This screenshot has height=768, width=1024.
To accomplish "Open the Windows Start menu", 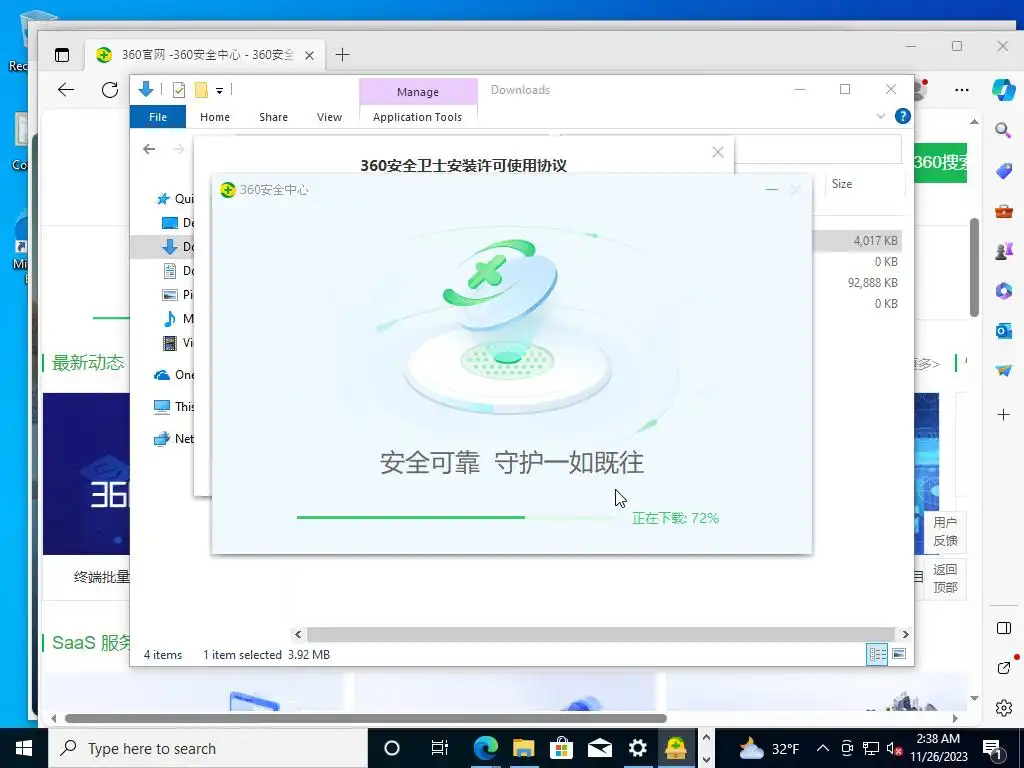I will point(24,748).
